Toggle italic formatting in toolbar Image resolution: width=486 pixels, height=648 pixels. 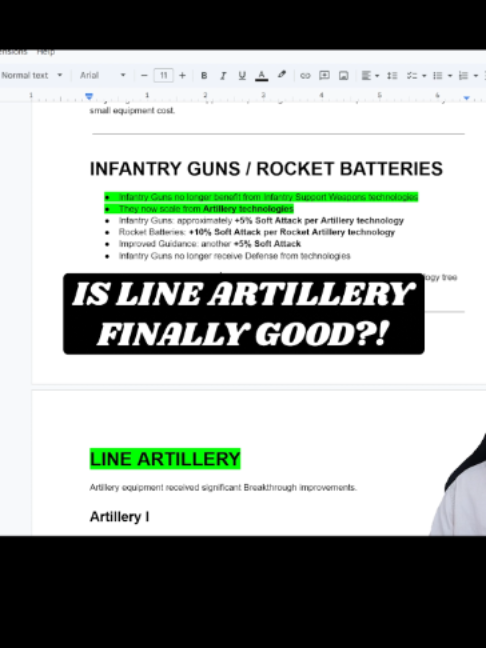[223, 76]
